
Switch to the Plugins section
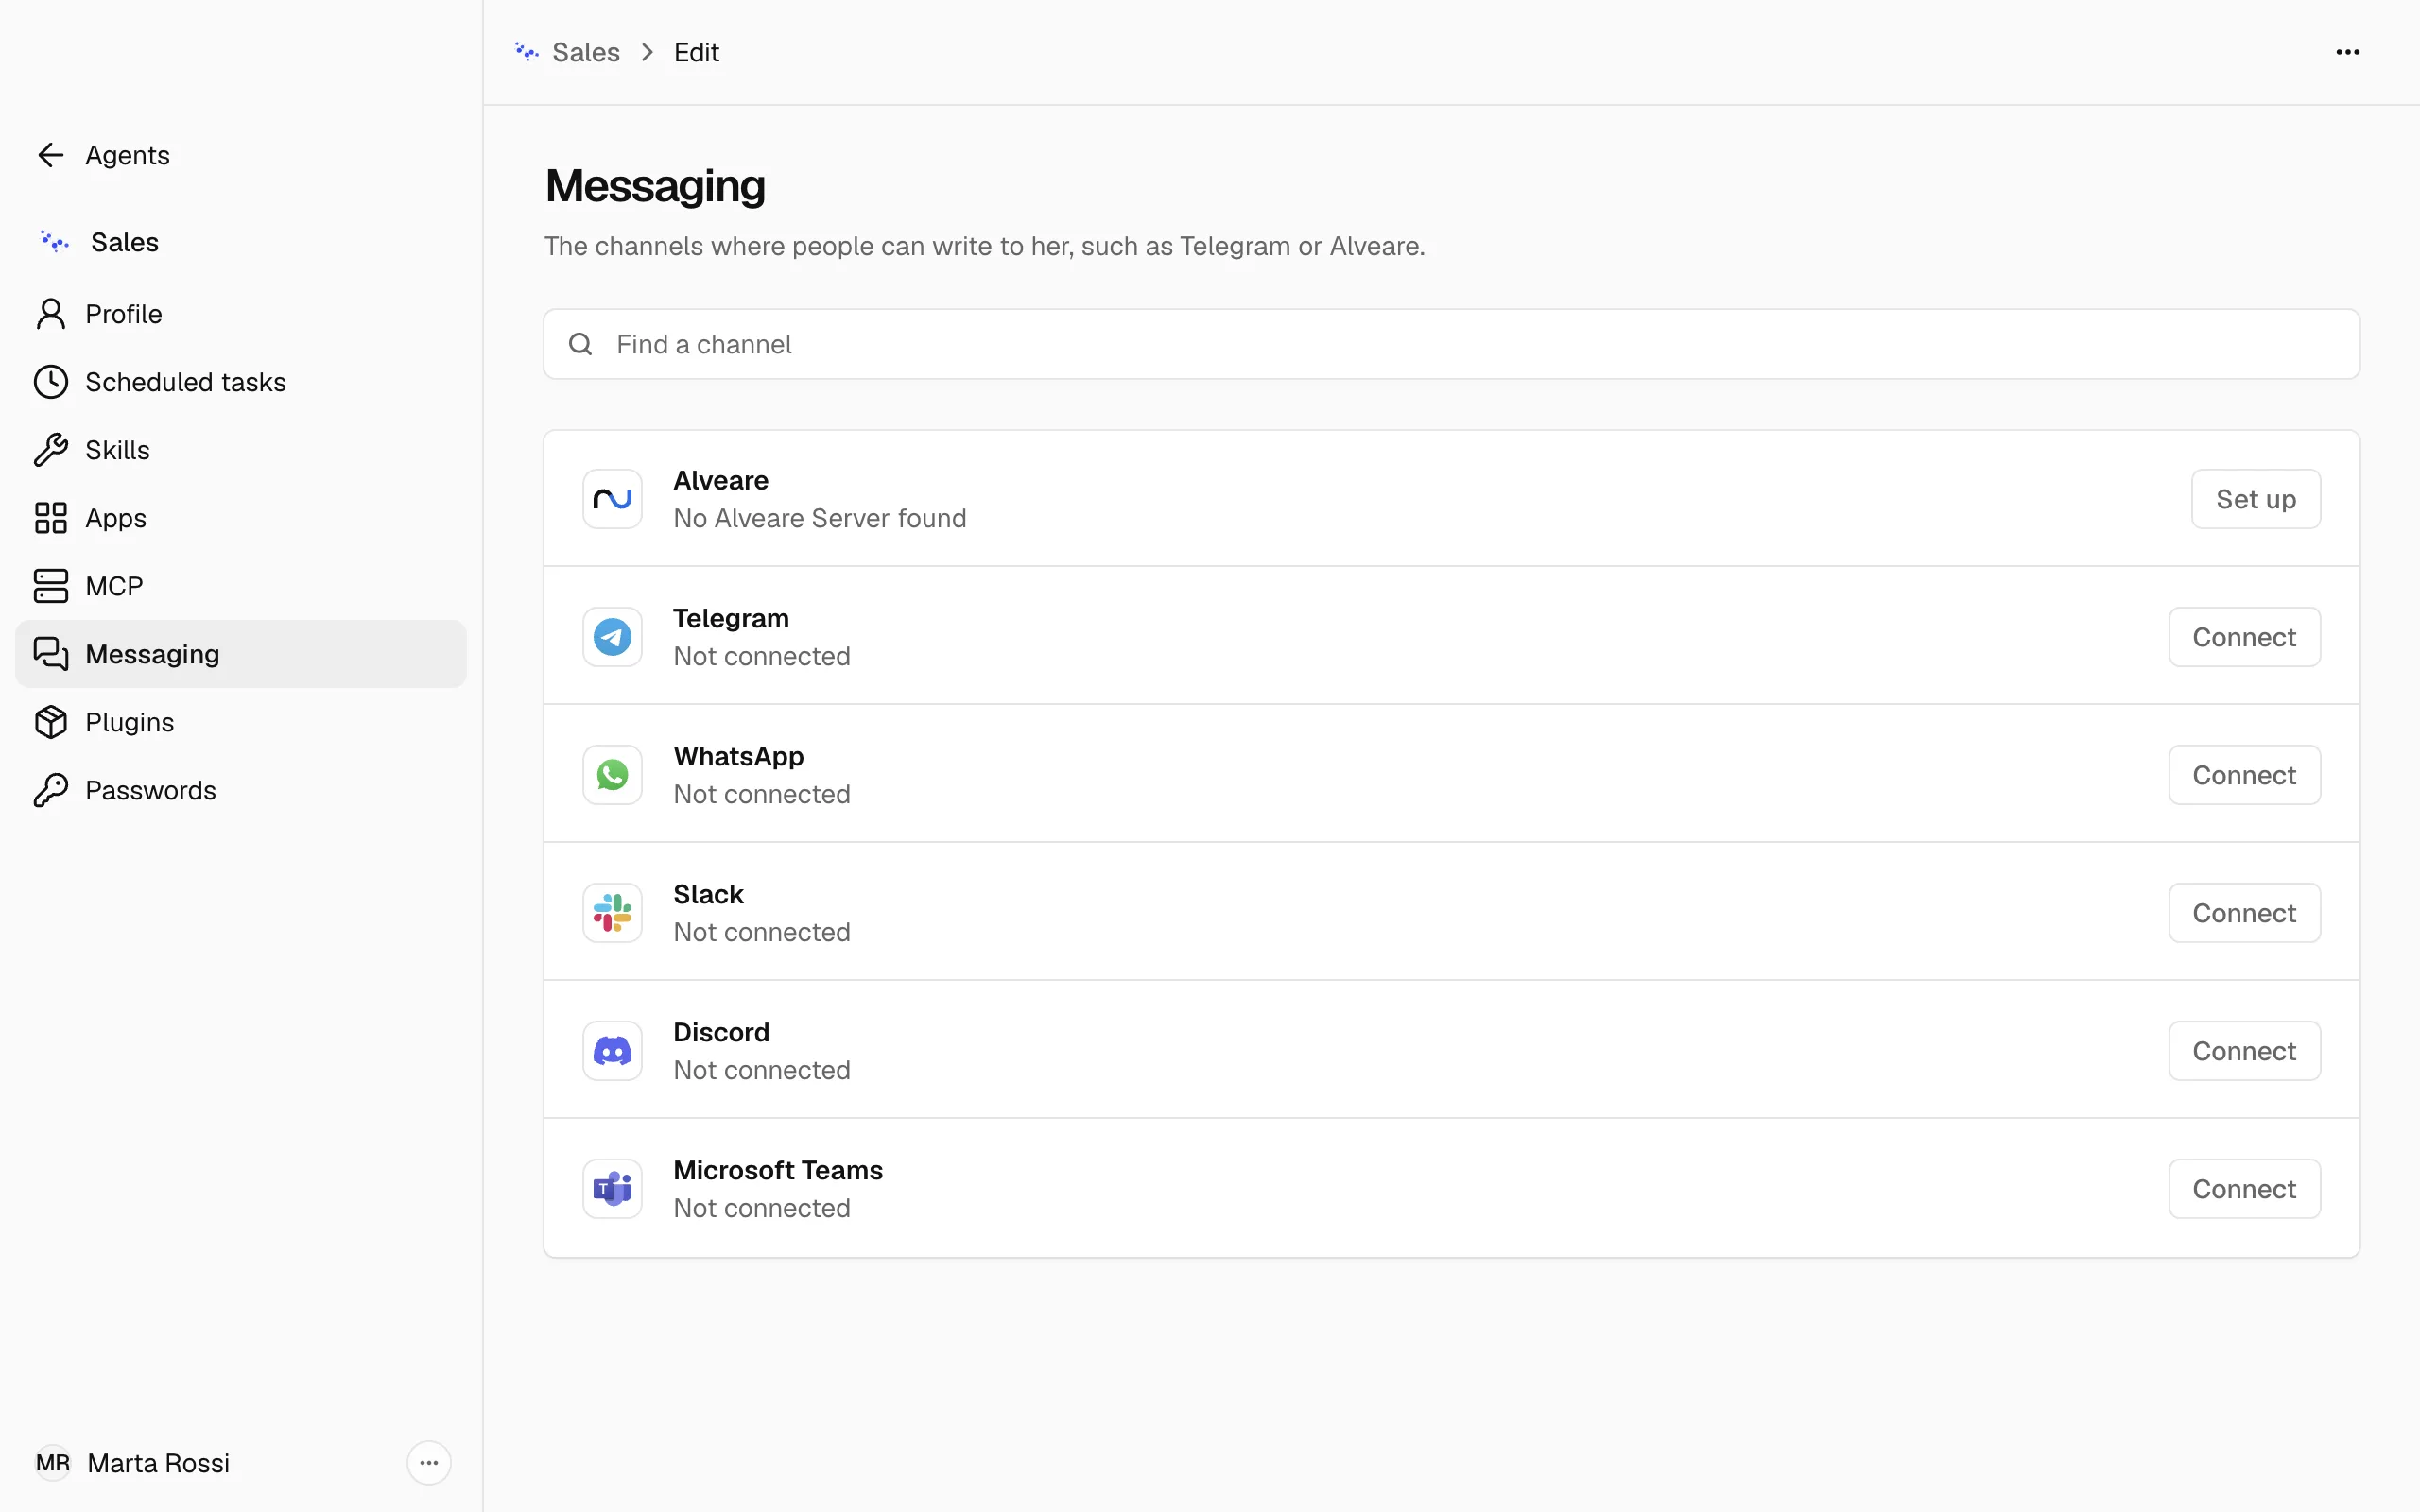[x=241, y=722]
